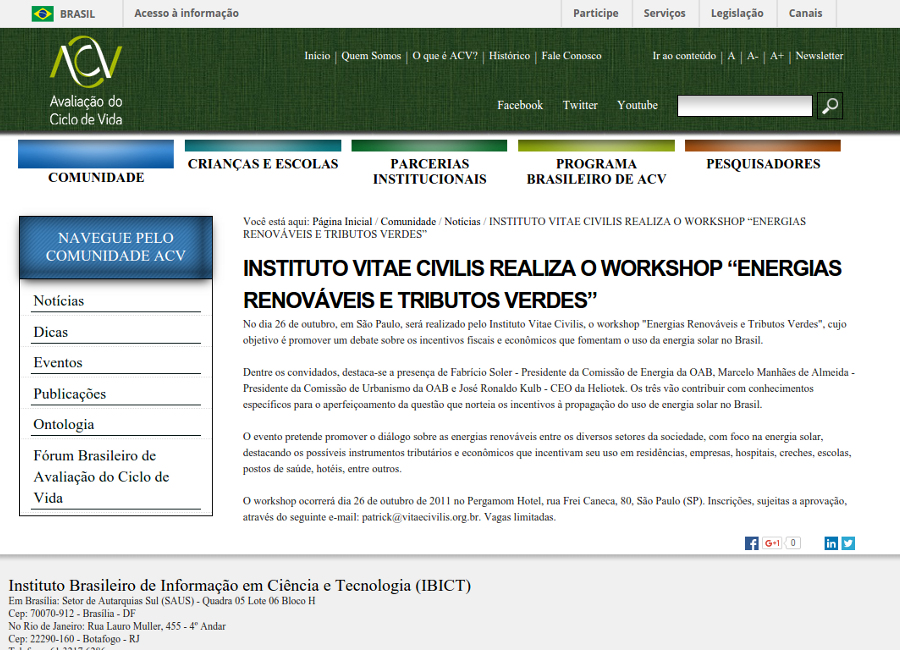
Task: Click the ACV Avaliação do Ciclo de Vida logo
Action: 86,81
